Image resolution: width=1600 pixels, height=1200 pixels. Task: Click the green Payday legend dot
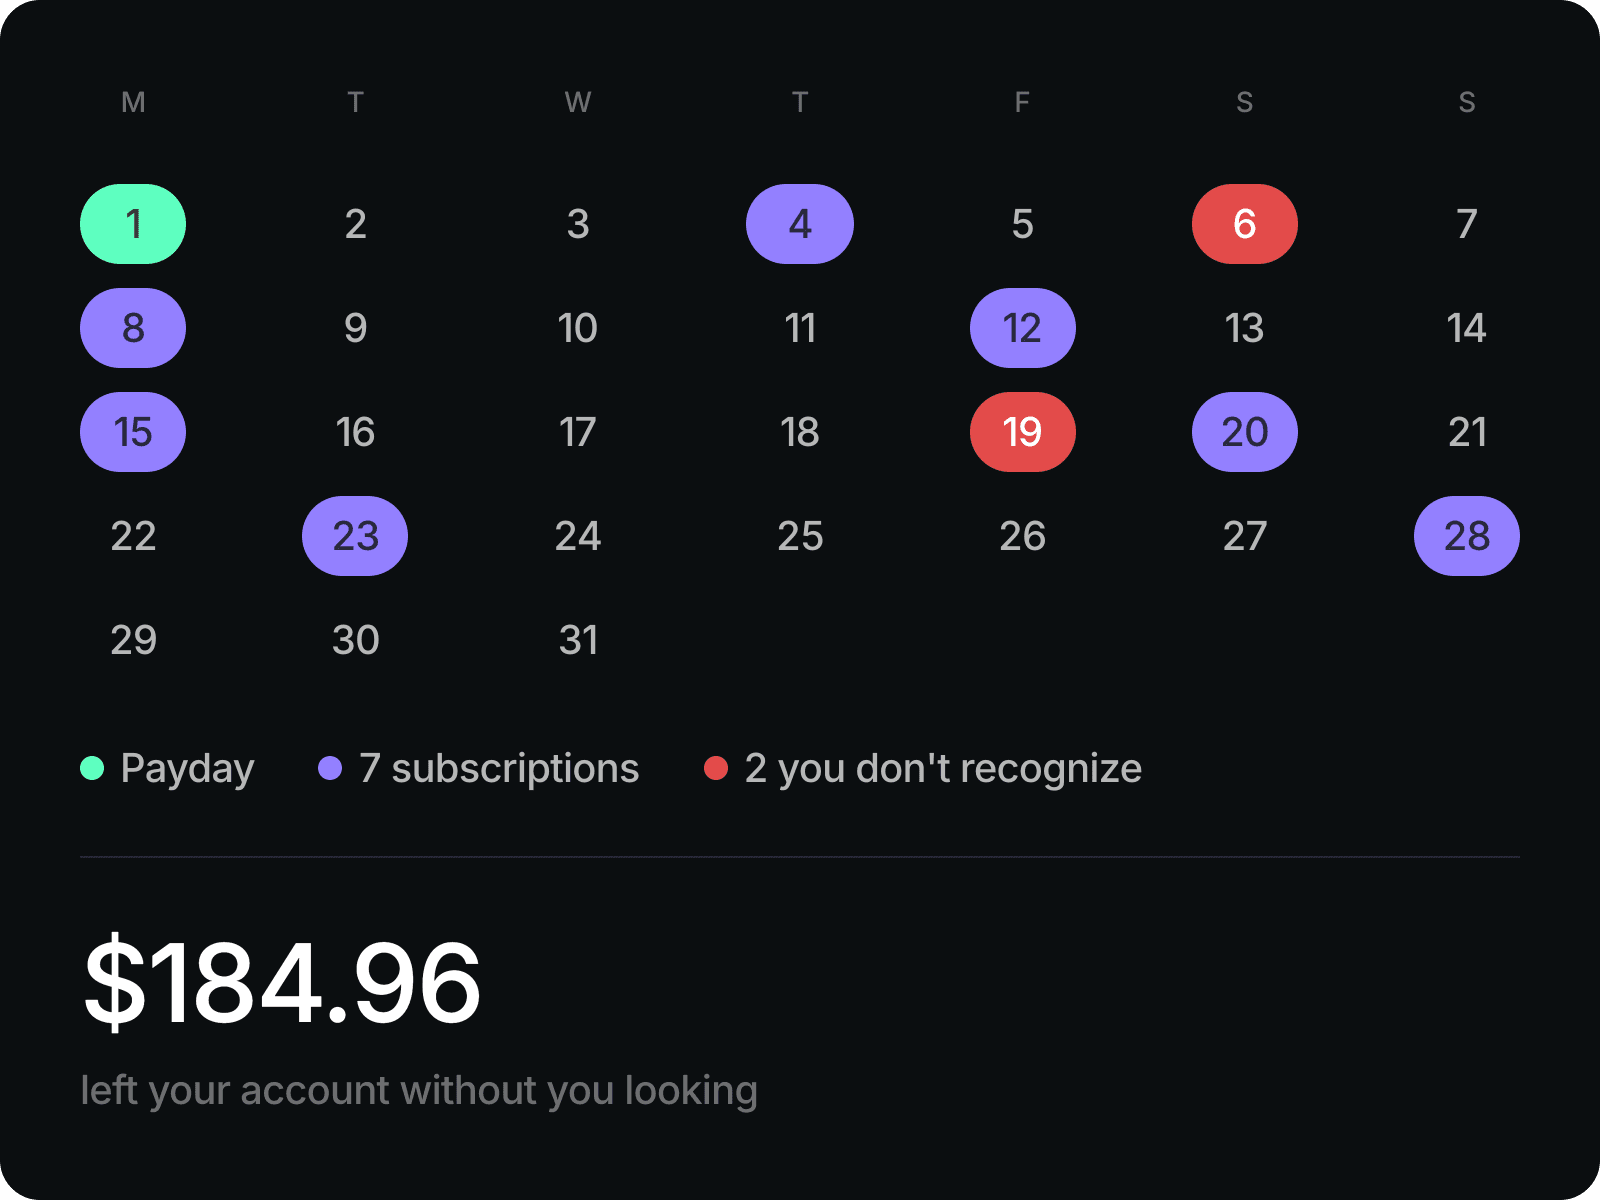92,768
